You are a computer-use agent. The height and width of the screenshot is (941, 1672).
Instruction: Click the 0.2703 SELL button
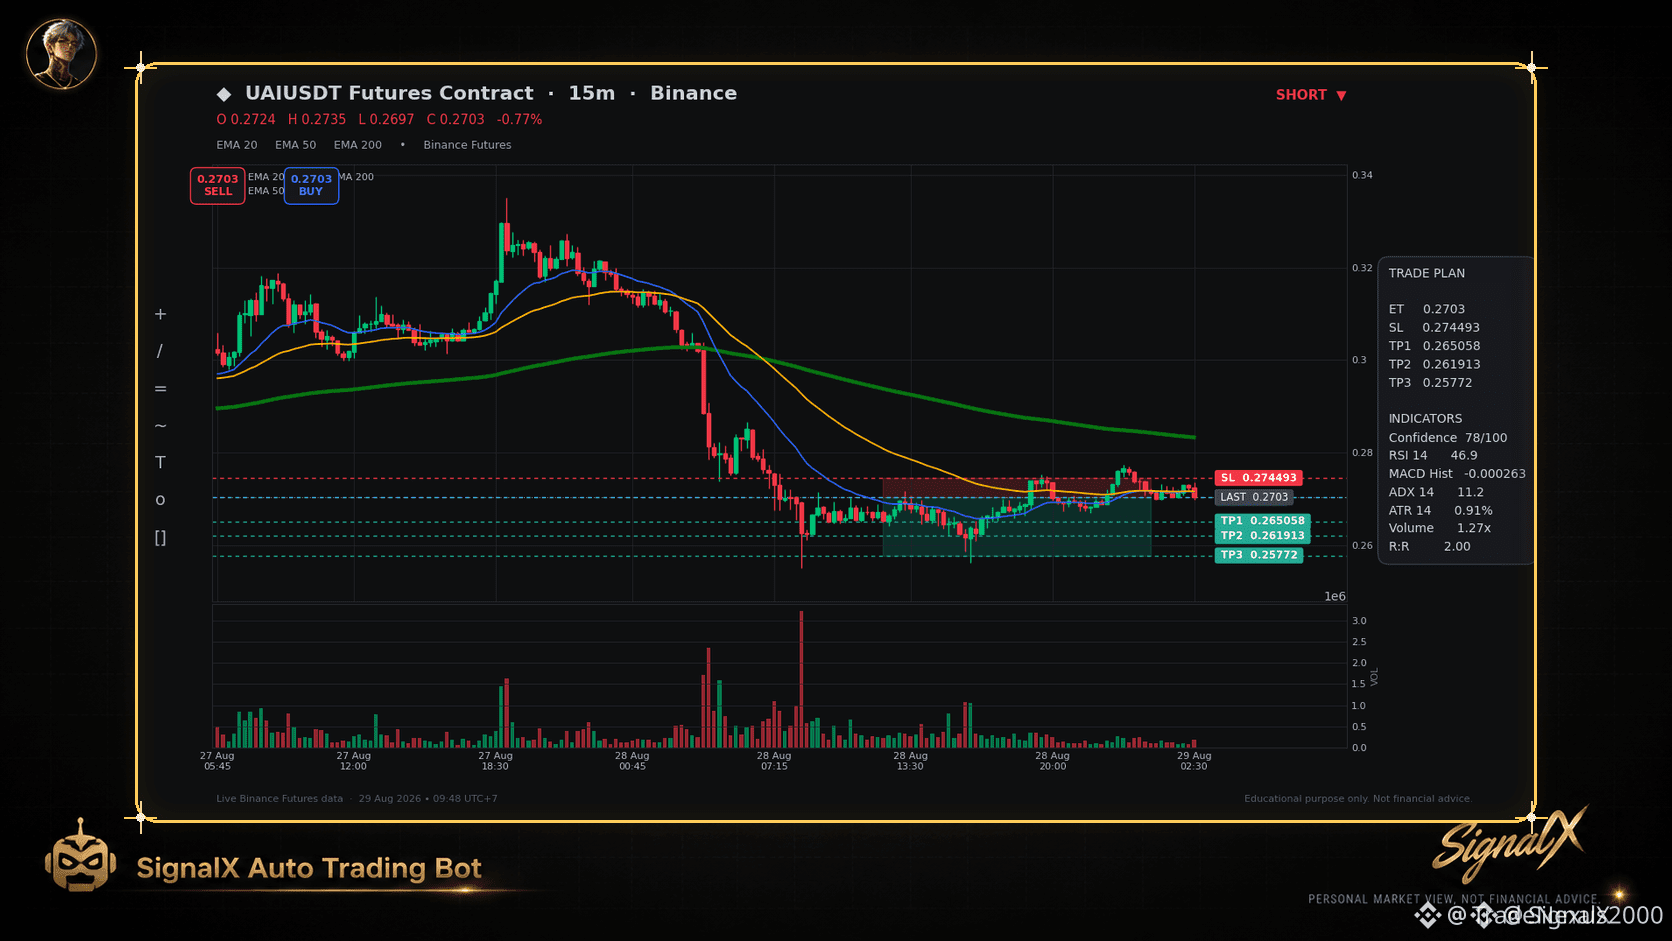click(218, 185)
